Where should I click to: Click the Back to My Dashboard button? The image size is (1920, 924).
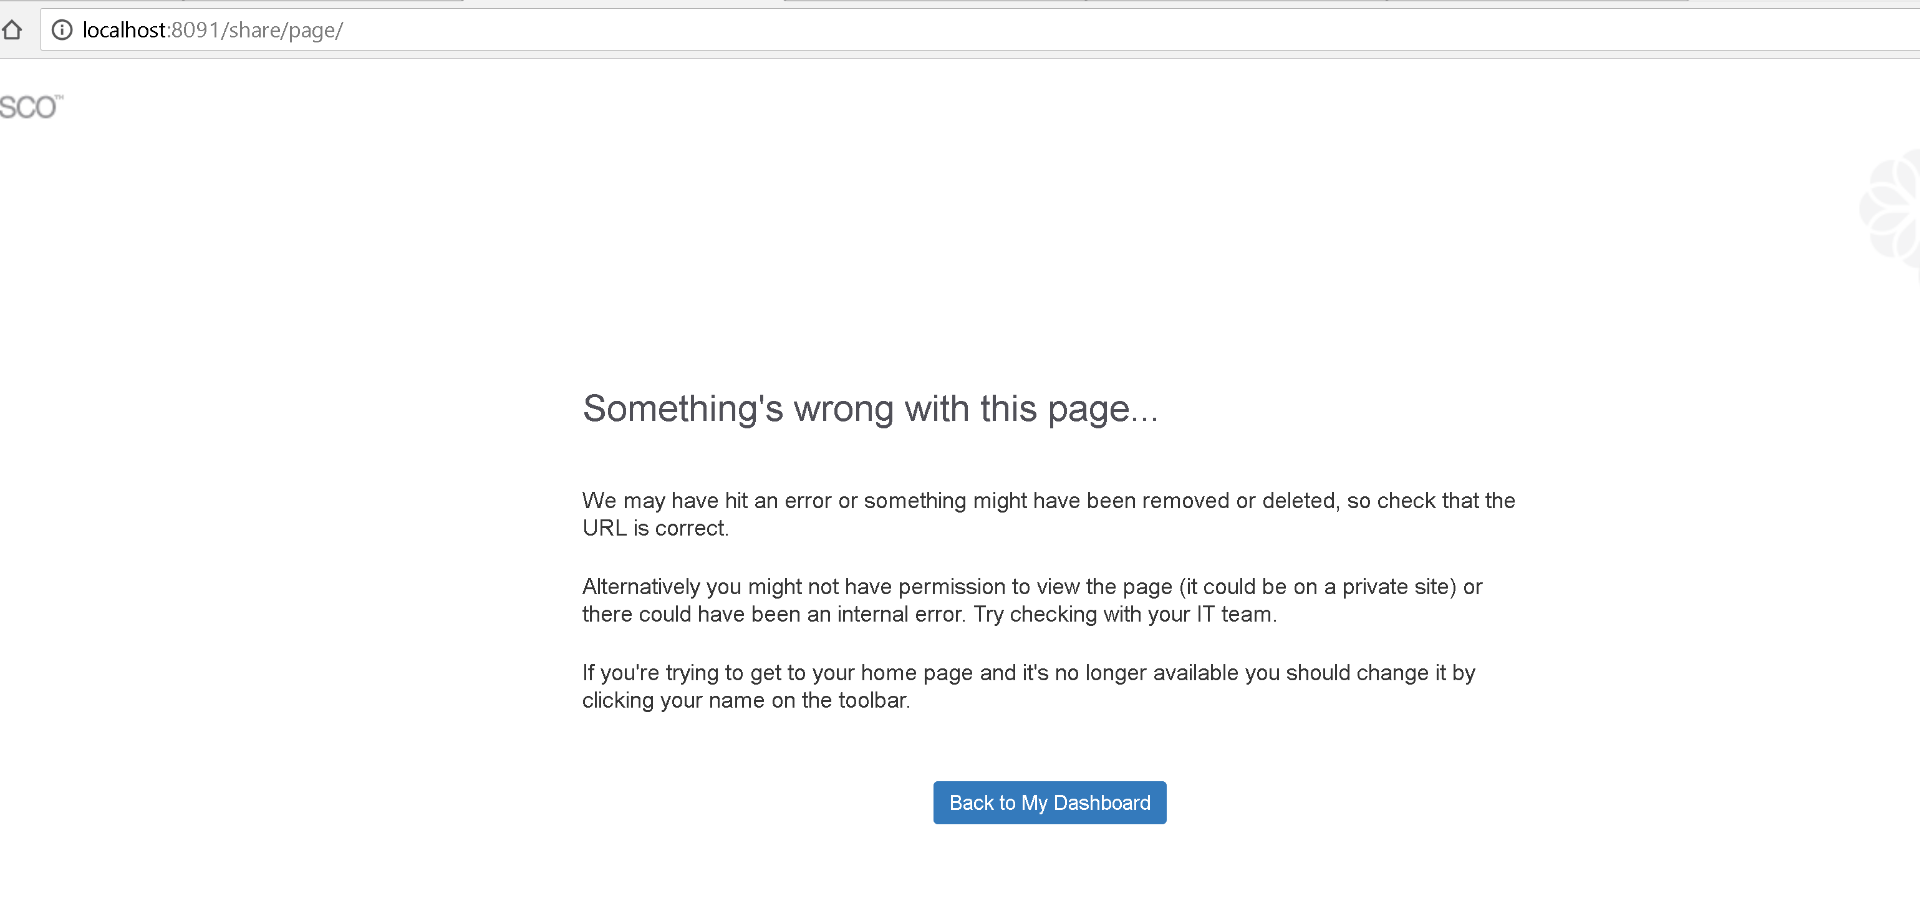[1050, 803]
